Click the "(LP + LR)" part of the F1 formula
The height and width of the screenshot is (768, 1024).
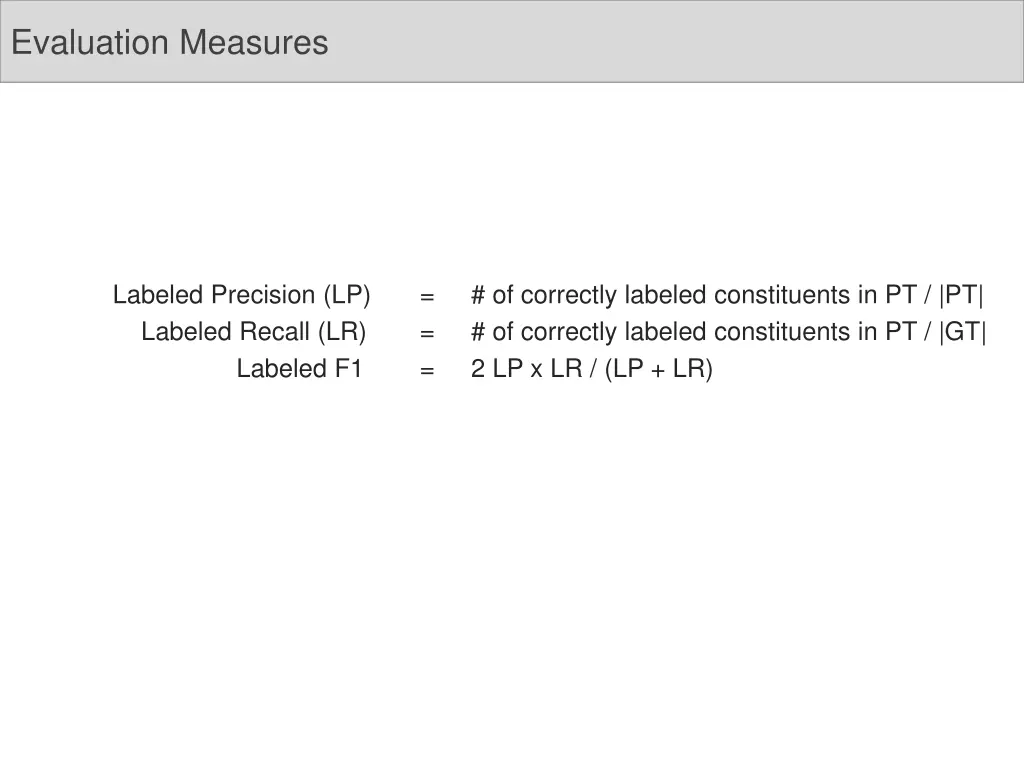point(658,369)
